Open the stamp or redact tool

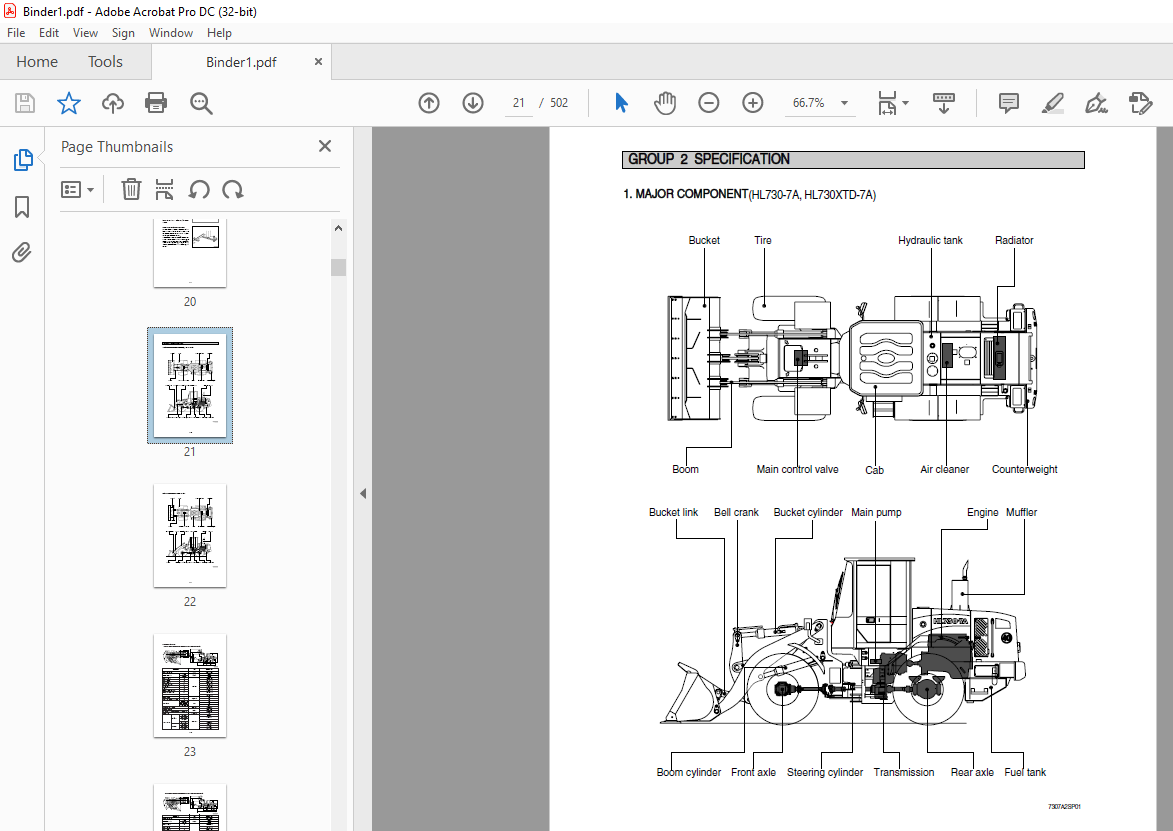click(x=1140, y=102)
